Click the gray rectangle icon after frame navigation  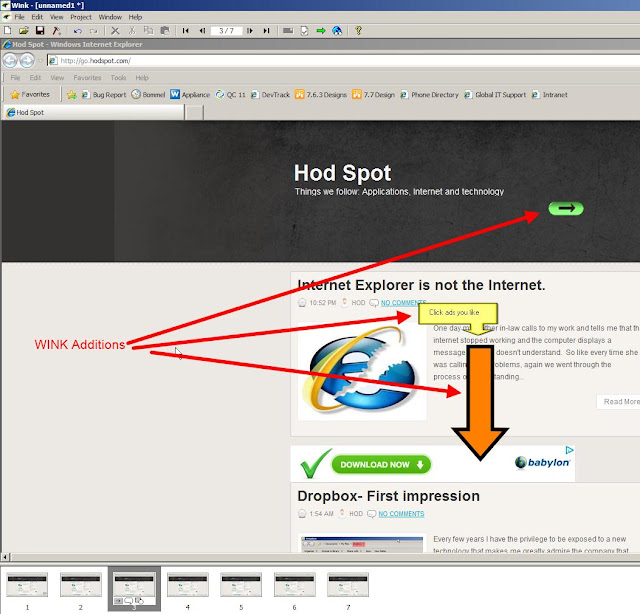click(x=288, y=31)
